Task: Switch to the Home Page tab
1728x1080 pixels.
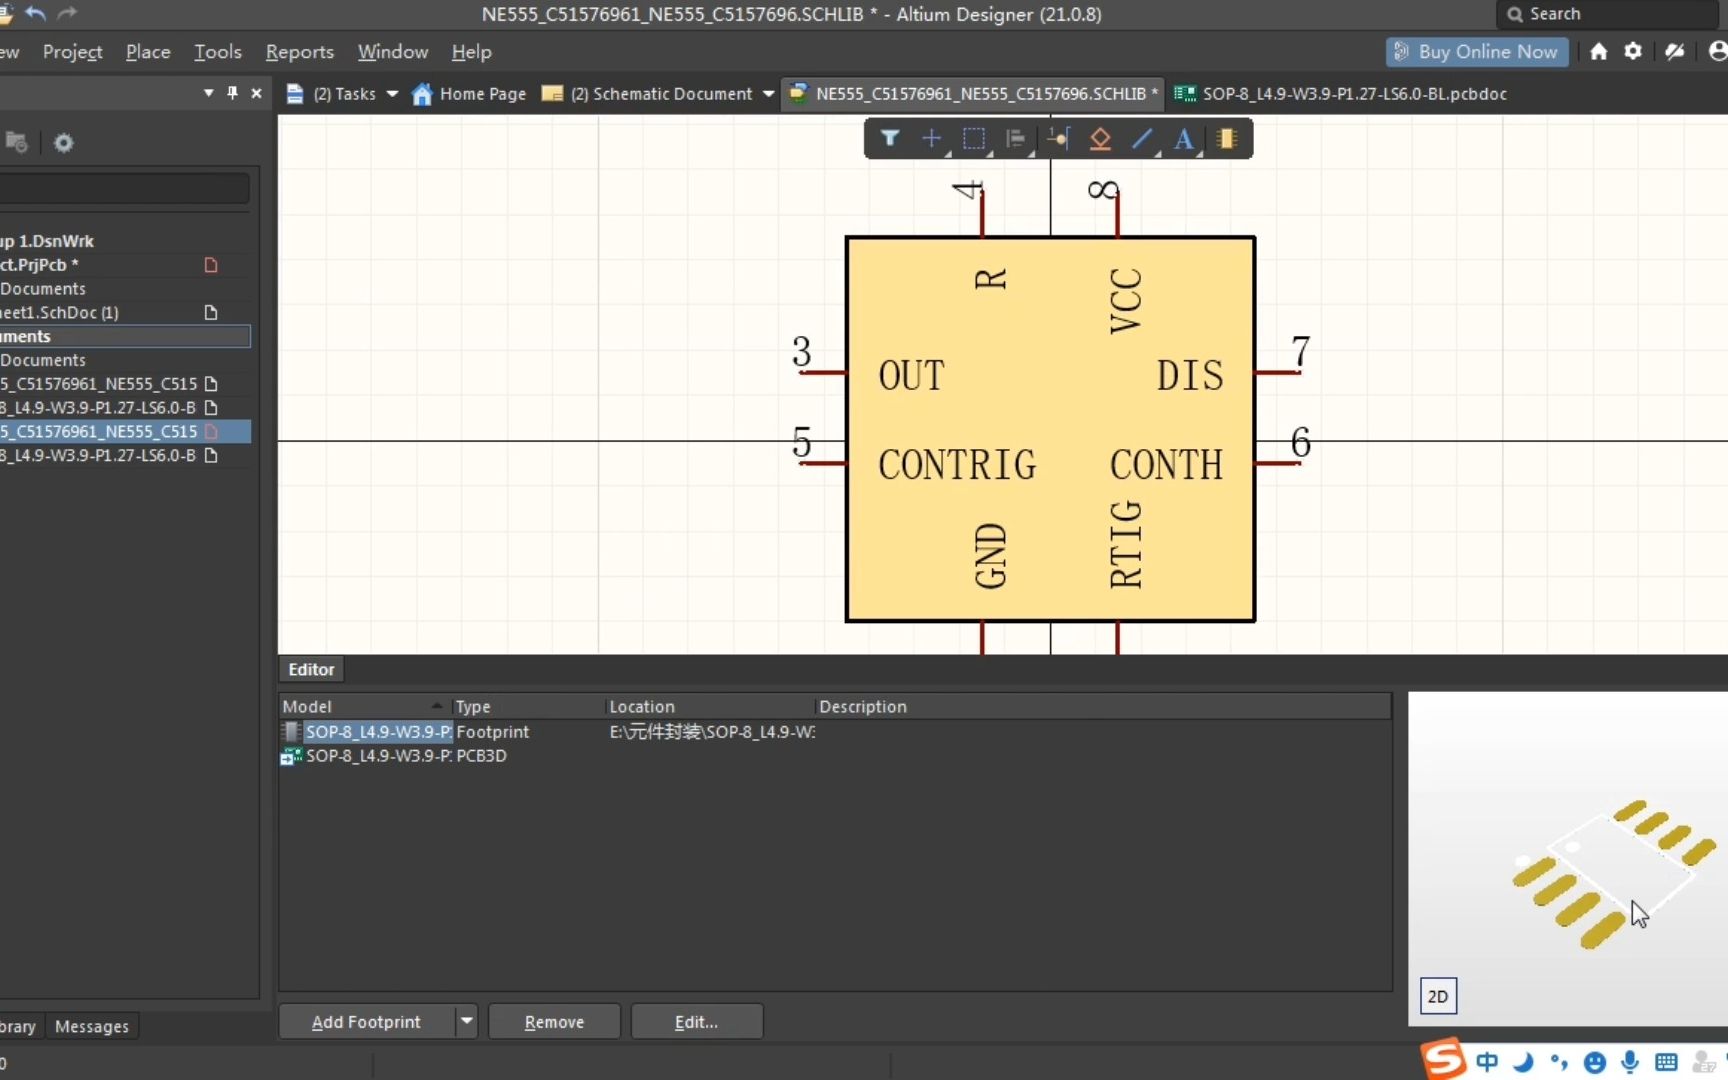Action: point(469,93)
